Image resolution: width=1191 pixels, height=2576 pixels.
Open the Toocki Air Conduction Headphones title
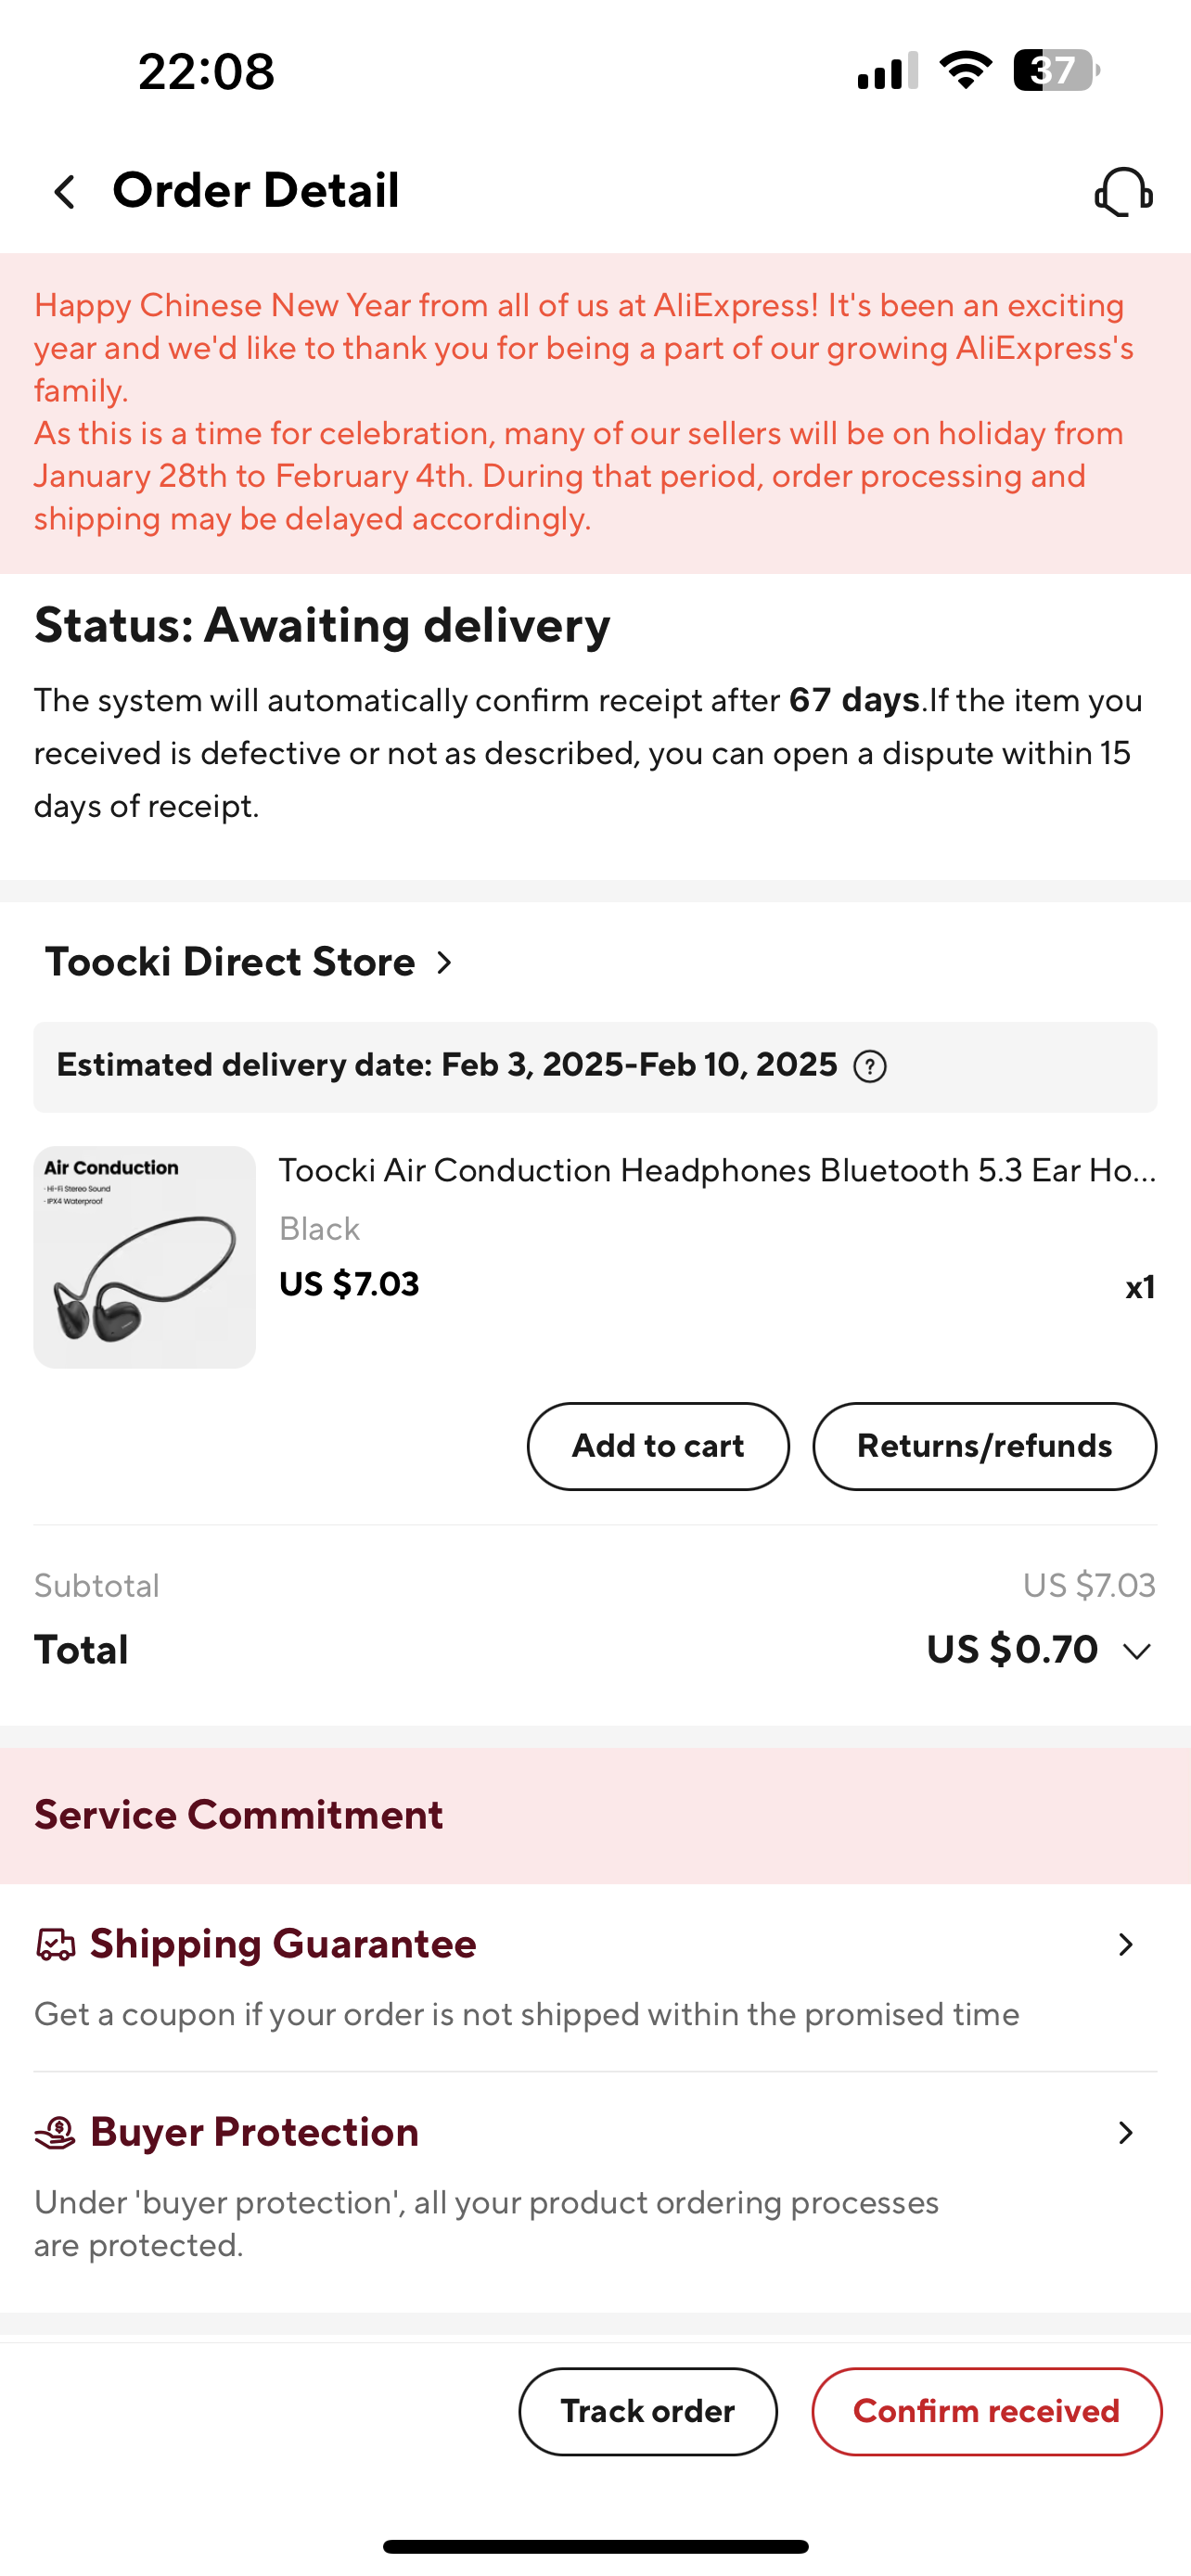click(717, 1171)
